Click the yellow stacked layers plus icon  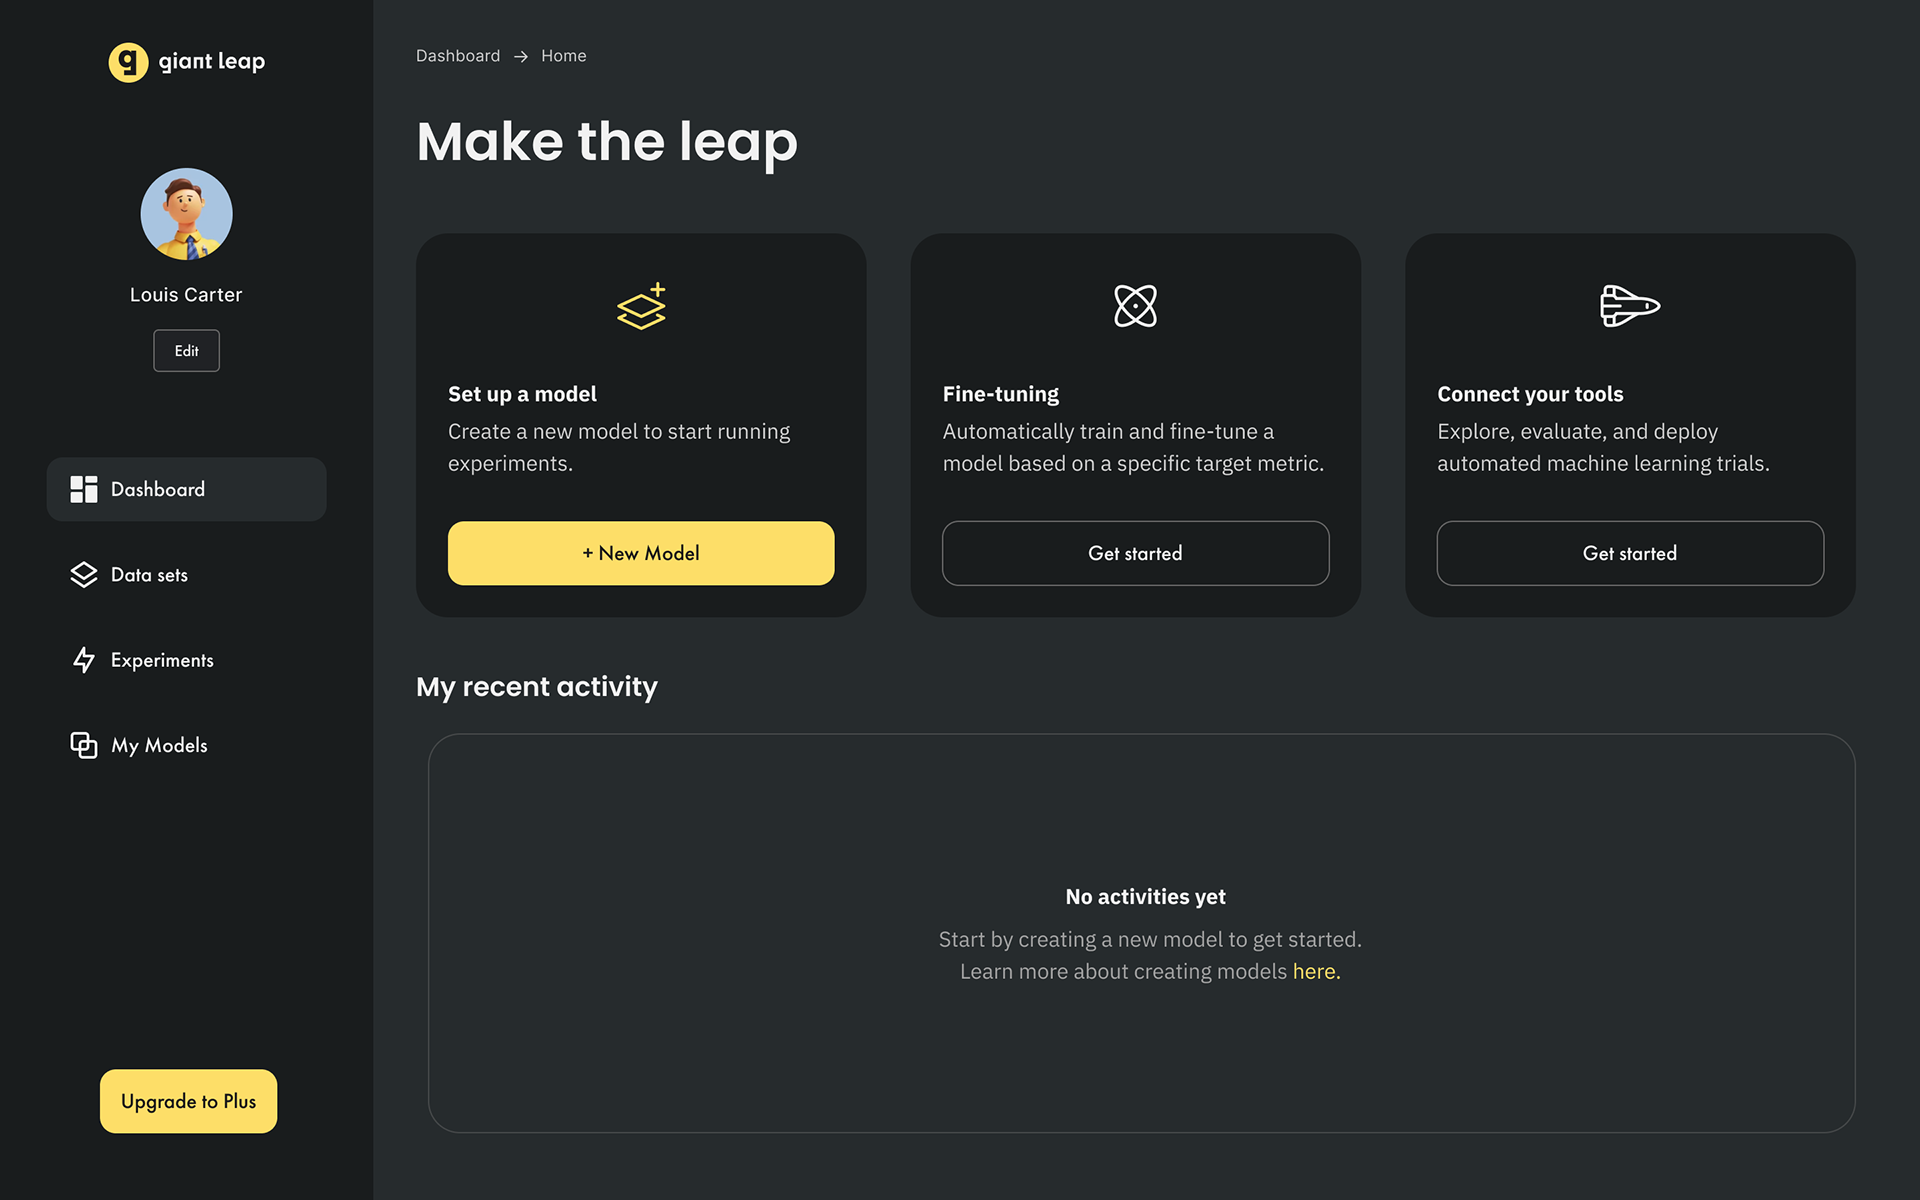[x=641, y=306]
